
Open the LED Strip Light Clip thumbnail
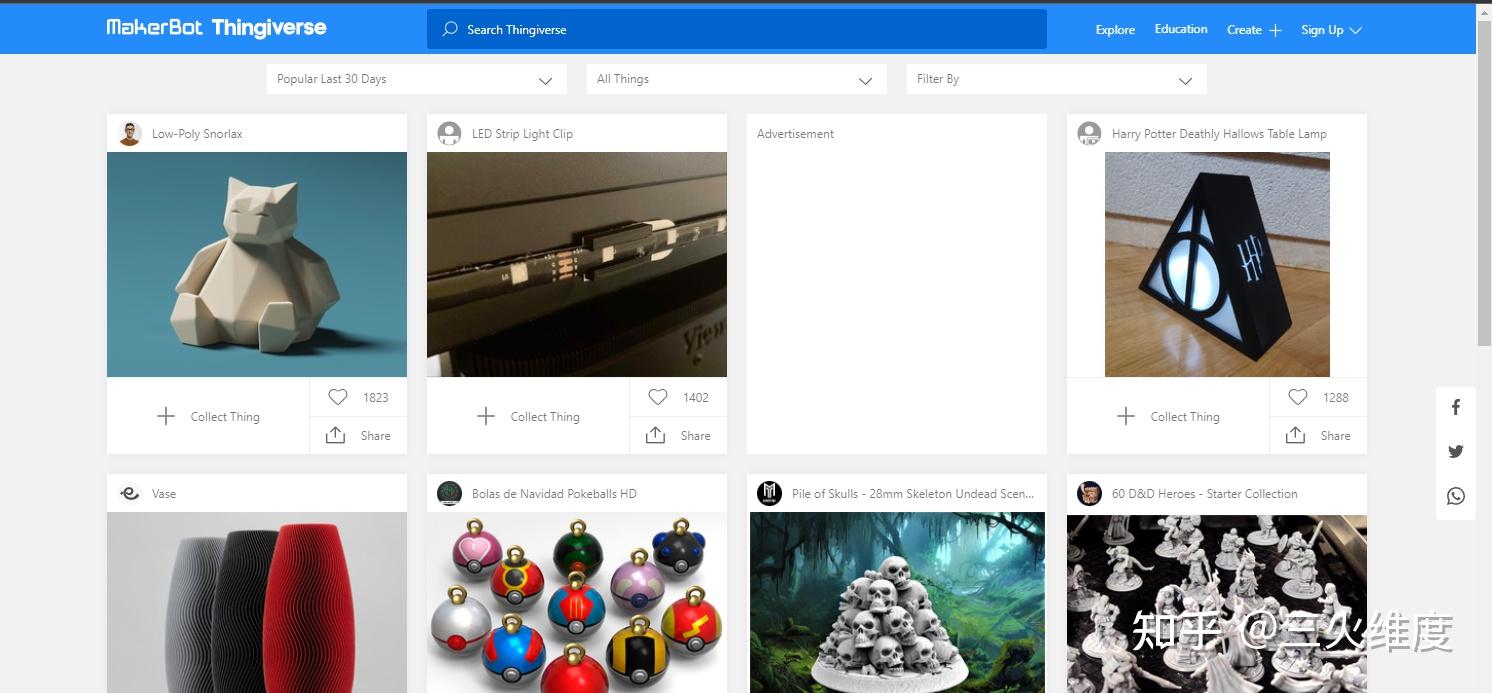pos(577,264)
